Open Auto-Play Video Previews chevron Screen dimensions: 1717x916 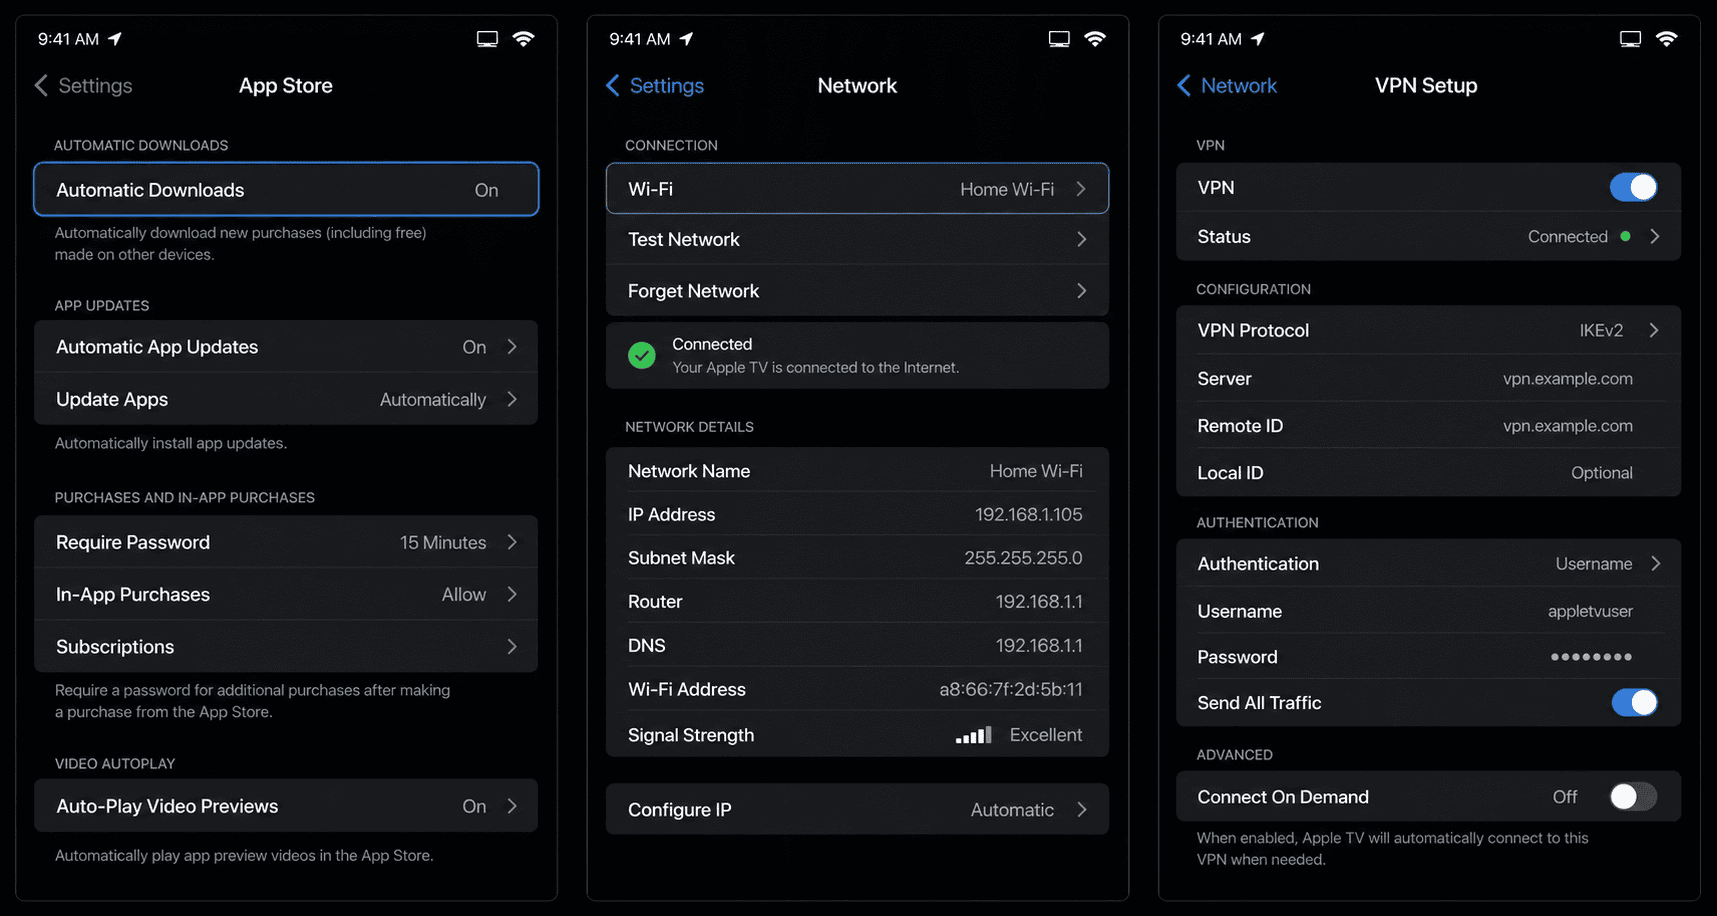point(512,806)
